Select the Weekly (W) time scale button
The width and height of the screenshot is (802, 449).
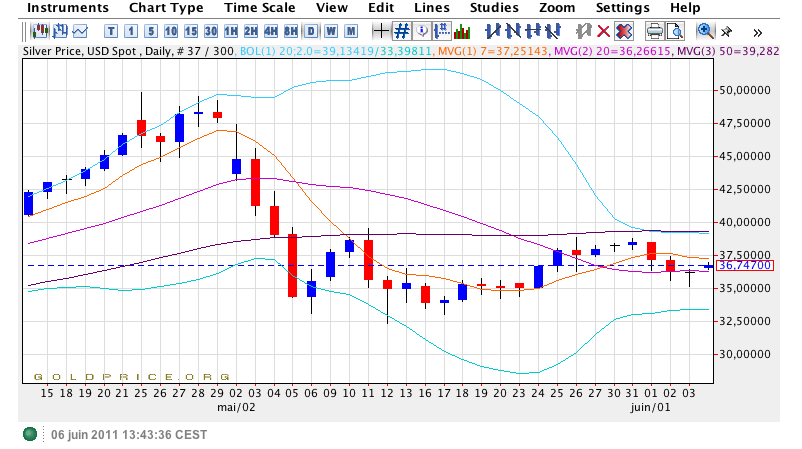331,30
